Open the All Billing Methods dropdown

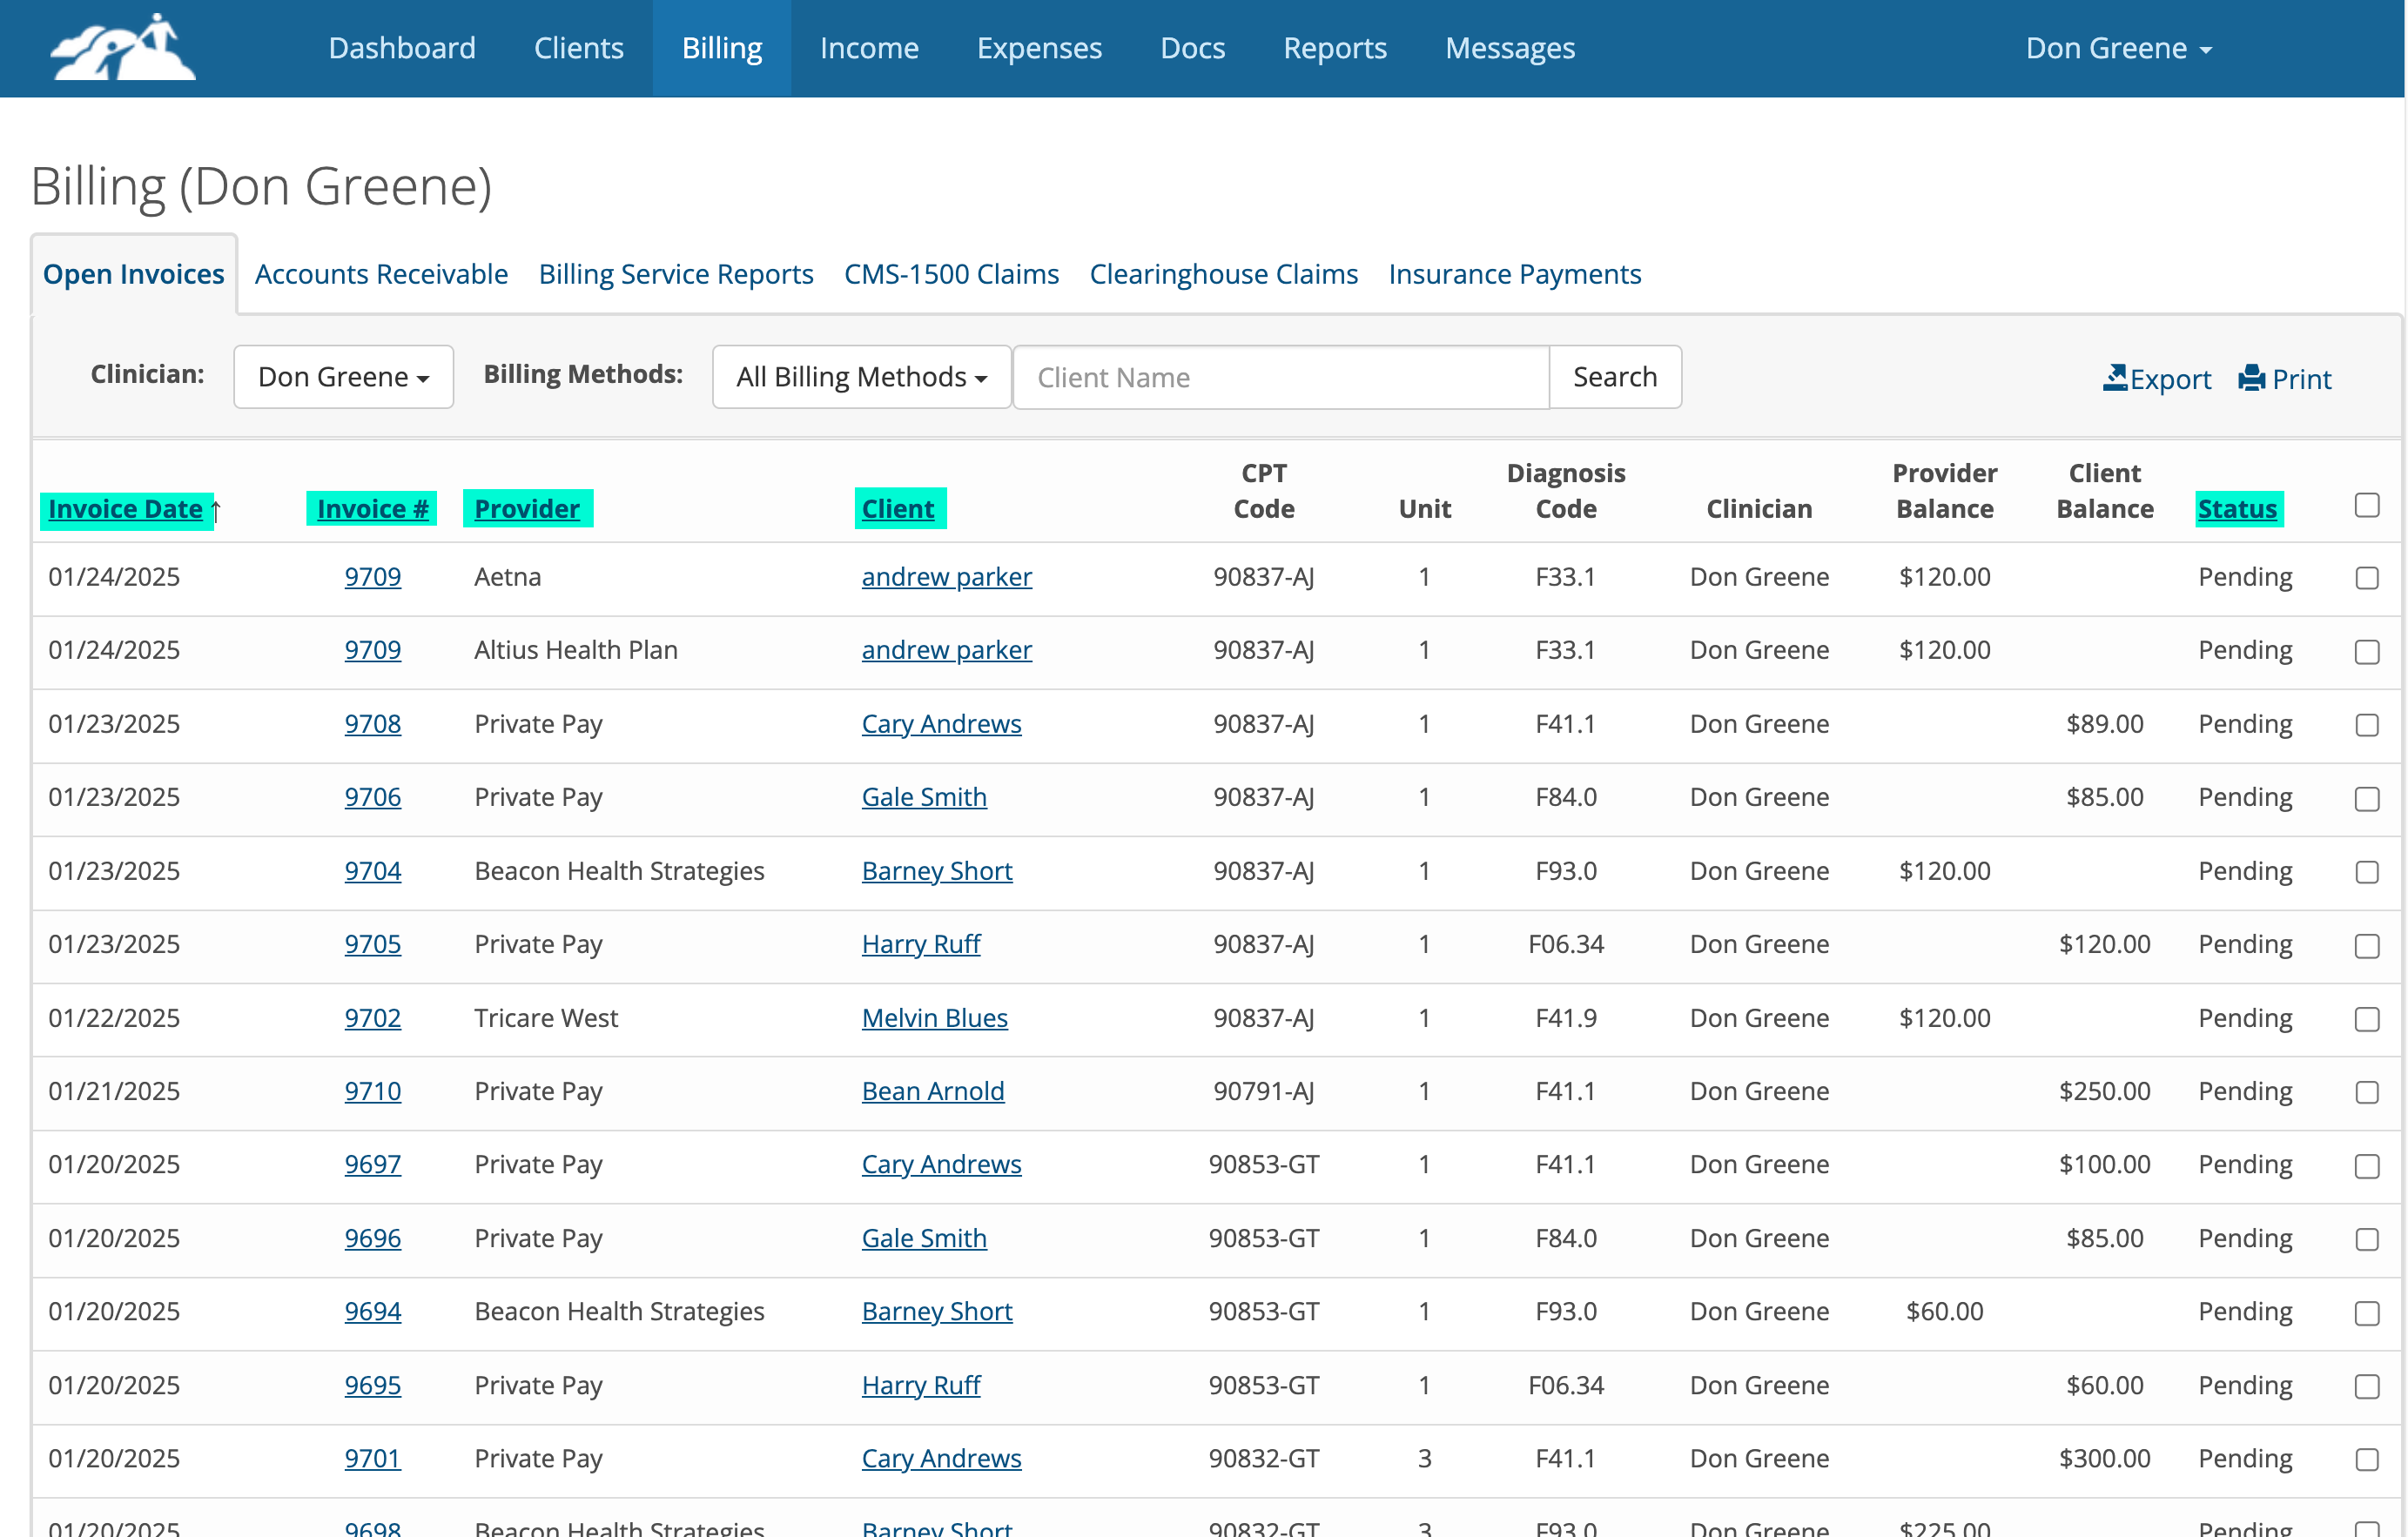860,377
